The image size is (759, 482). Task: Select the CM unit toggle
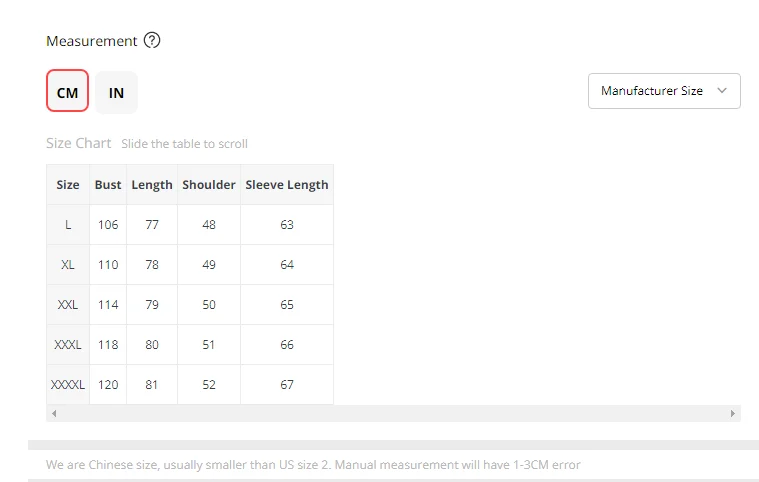click(x=67, y=90)
